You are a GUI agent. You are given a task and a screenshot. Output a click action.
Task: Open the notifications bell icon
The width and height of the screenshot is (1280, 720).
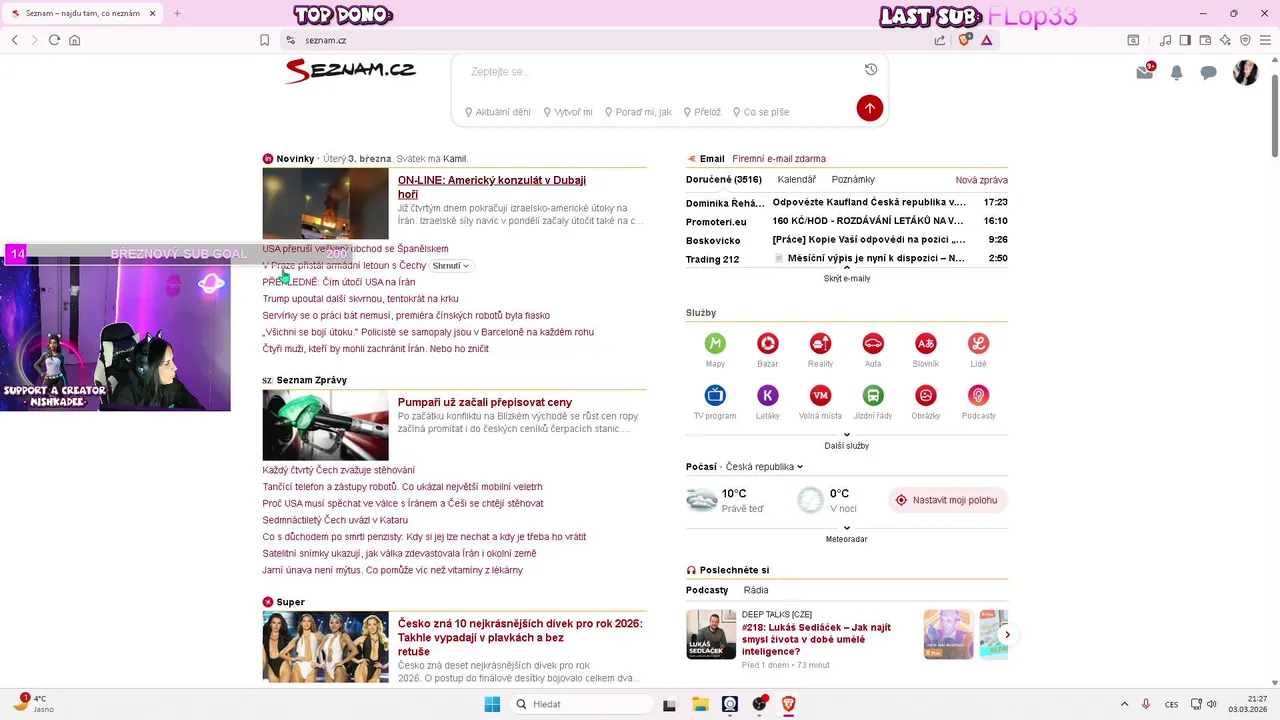1177,73
